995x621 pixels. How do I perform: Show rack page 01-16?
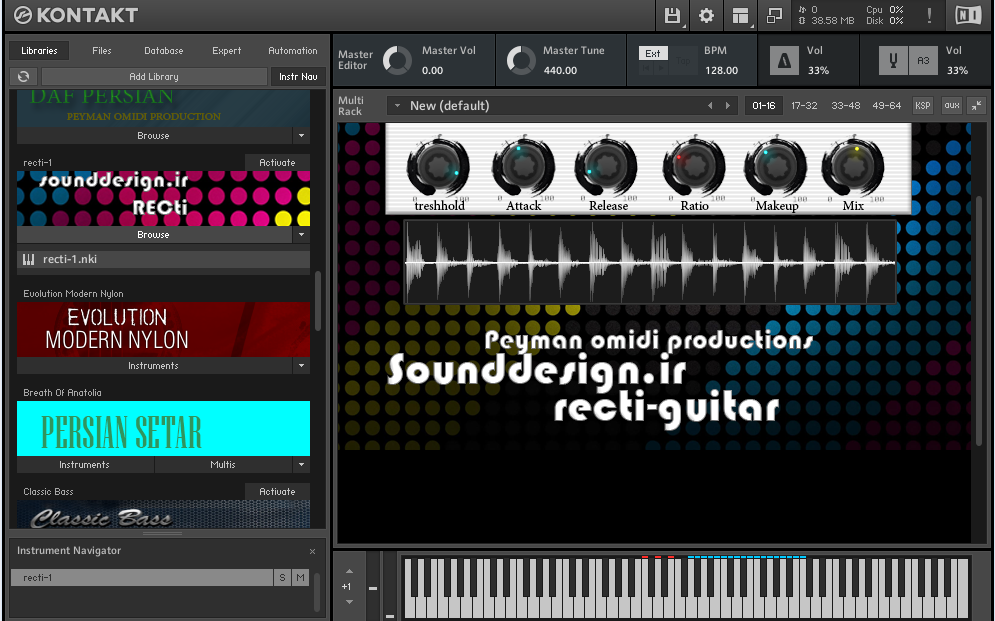pos(763,105)
